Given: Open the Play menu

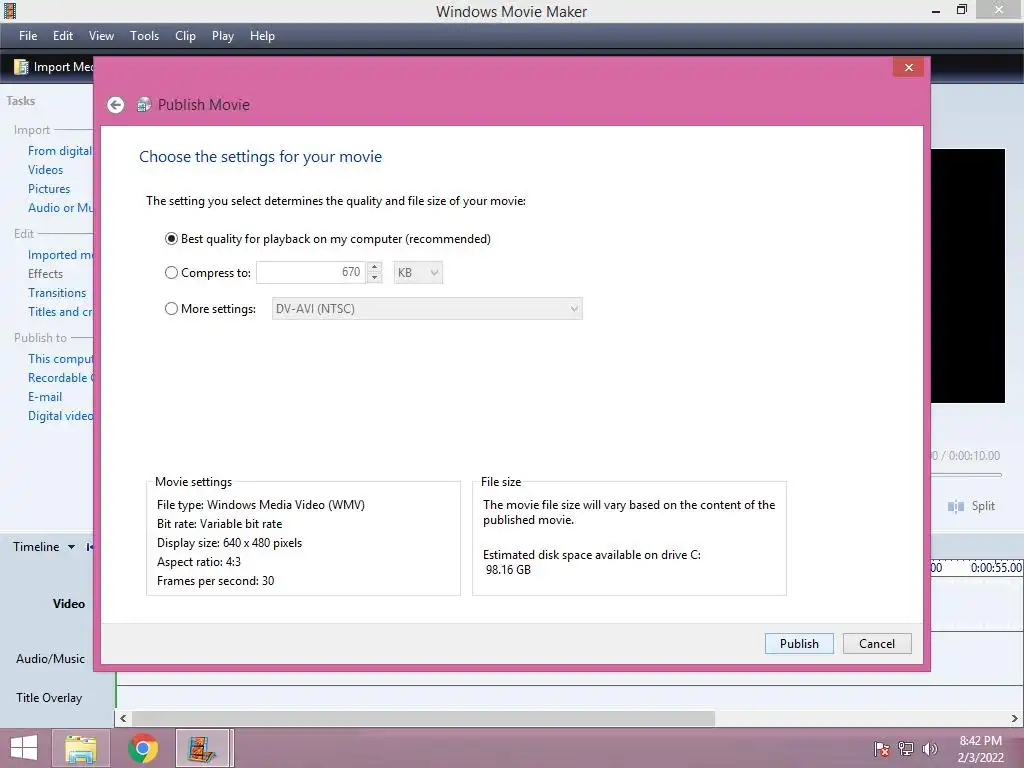Looking at the screenshot, I should [x=223, y=36].
